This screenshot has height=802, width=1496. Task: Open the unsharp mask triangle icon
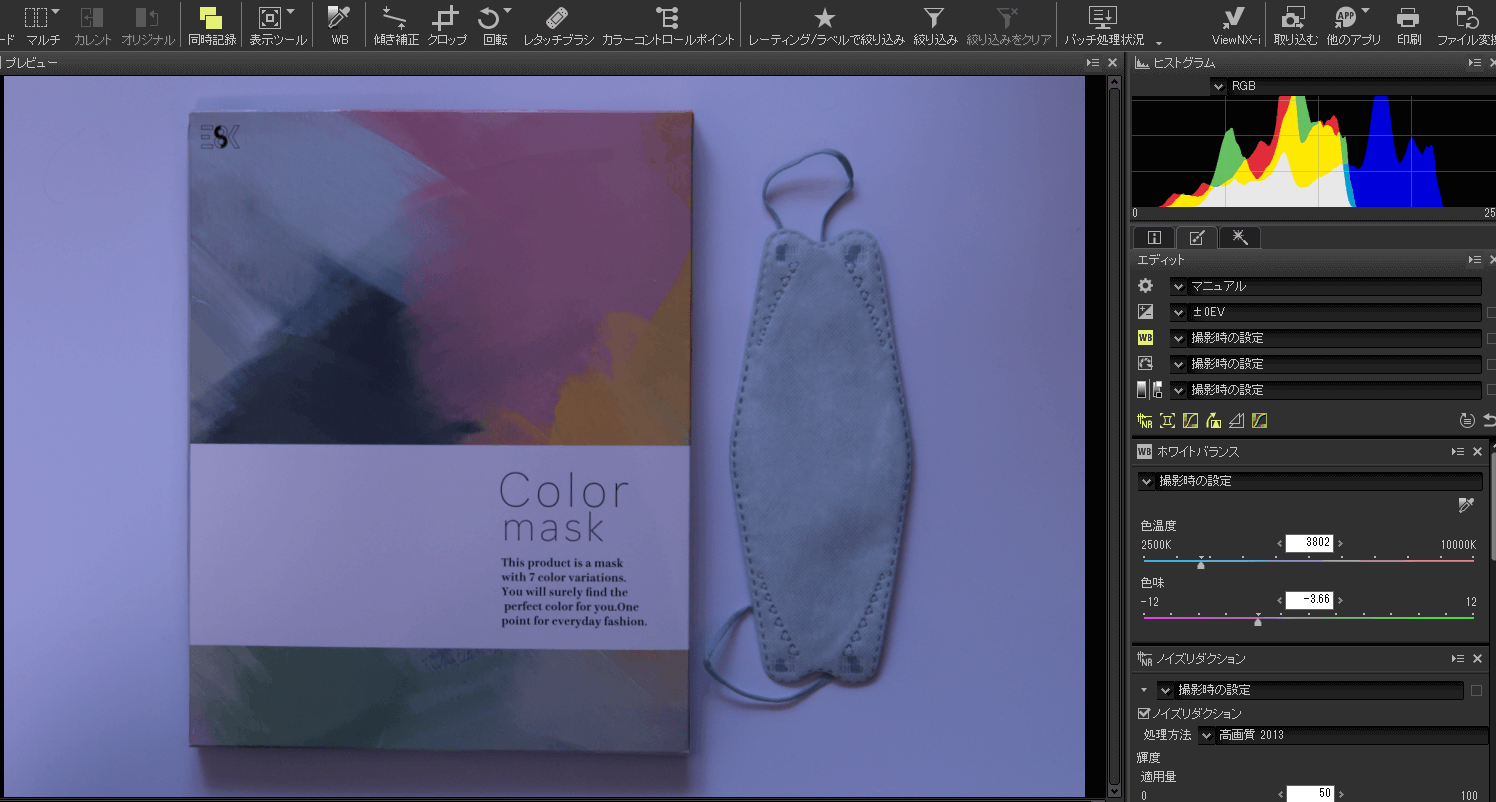(x=1236, y=421)
